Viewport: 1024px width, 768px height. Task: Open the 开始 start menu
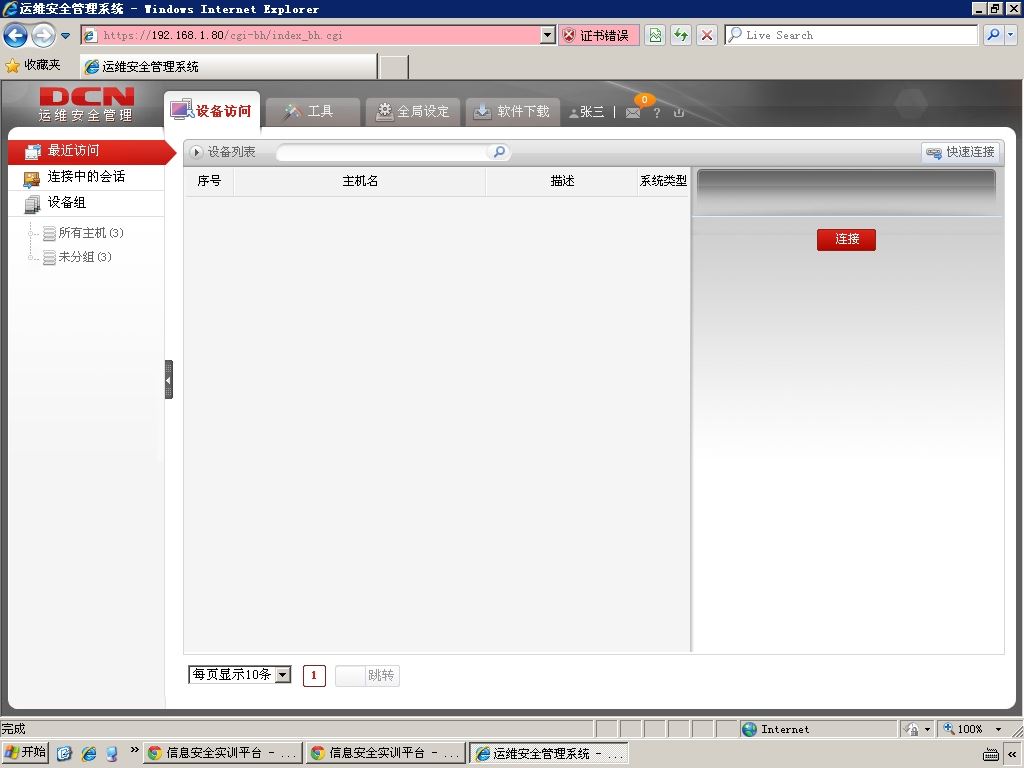click(x=26, y=753)
